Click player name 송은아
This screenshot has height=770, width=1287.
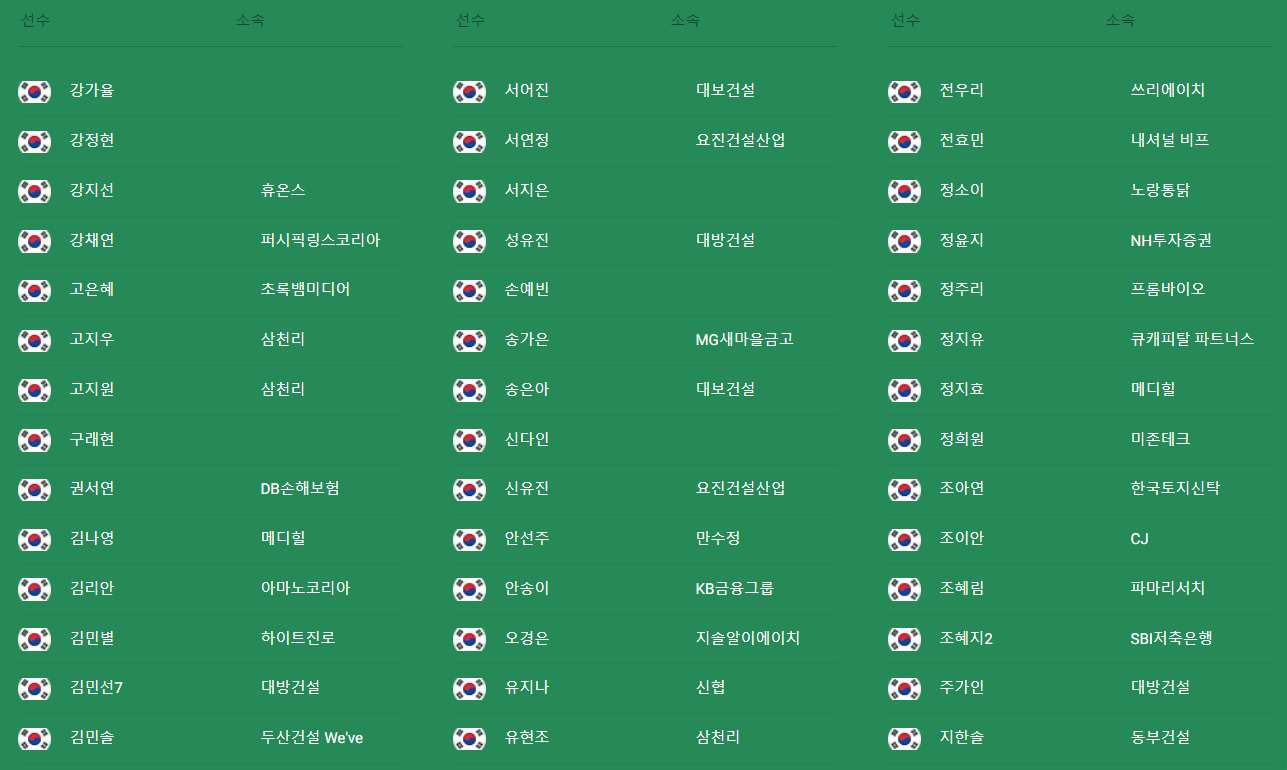point(527,389)
